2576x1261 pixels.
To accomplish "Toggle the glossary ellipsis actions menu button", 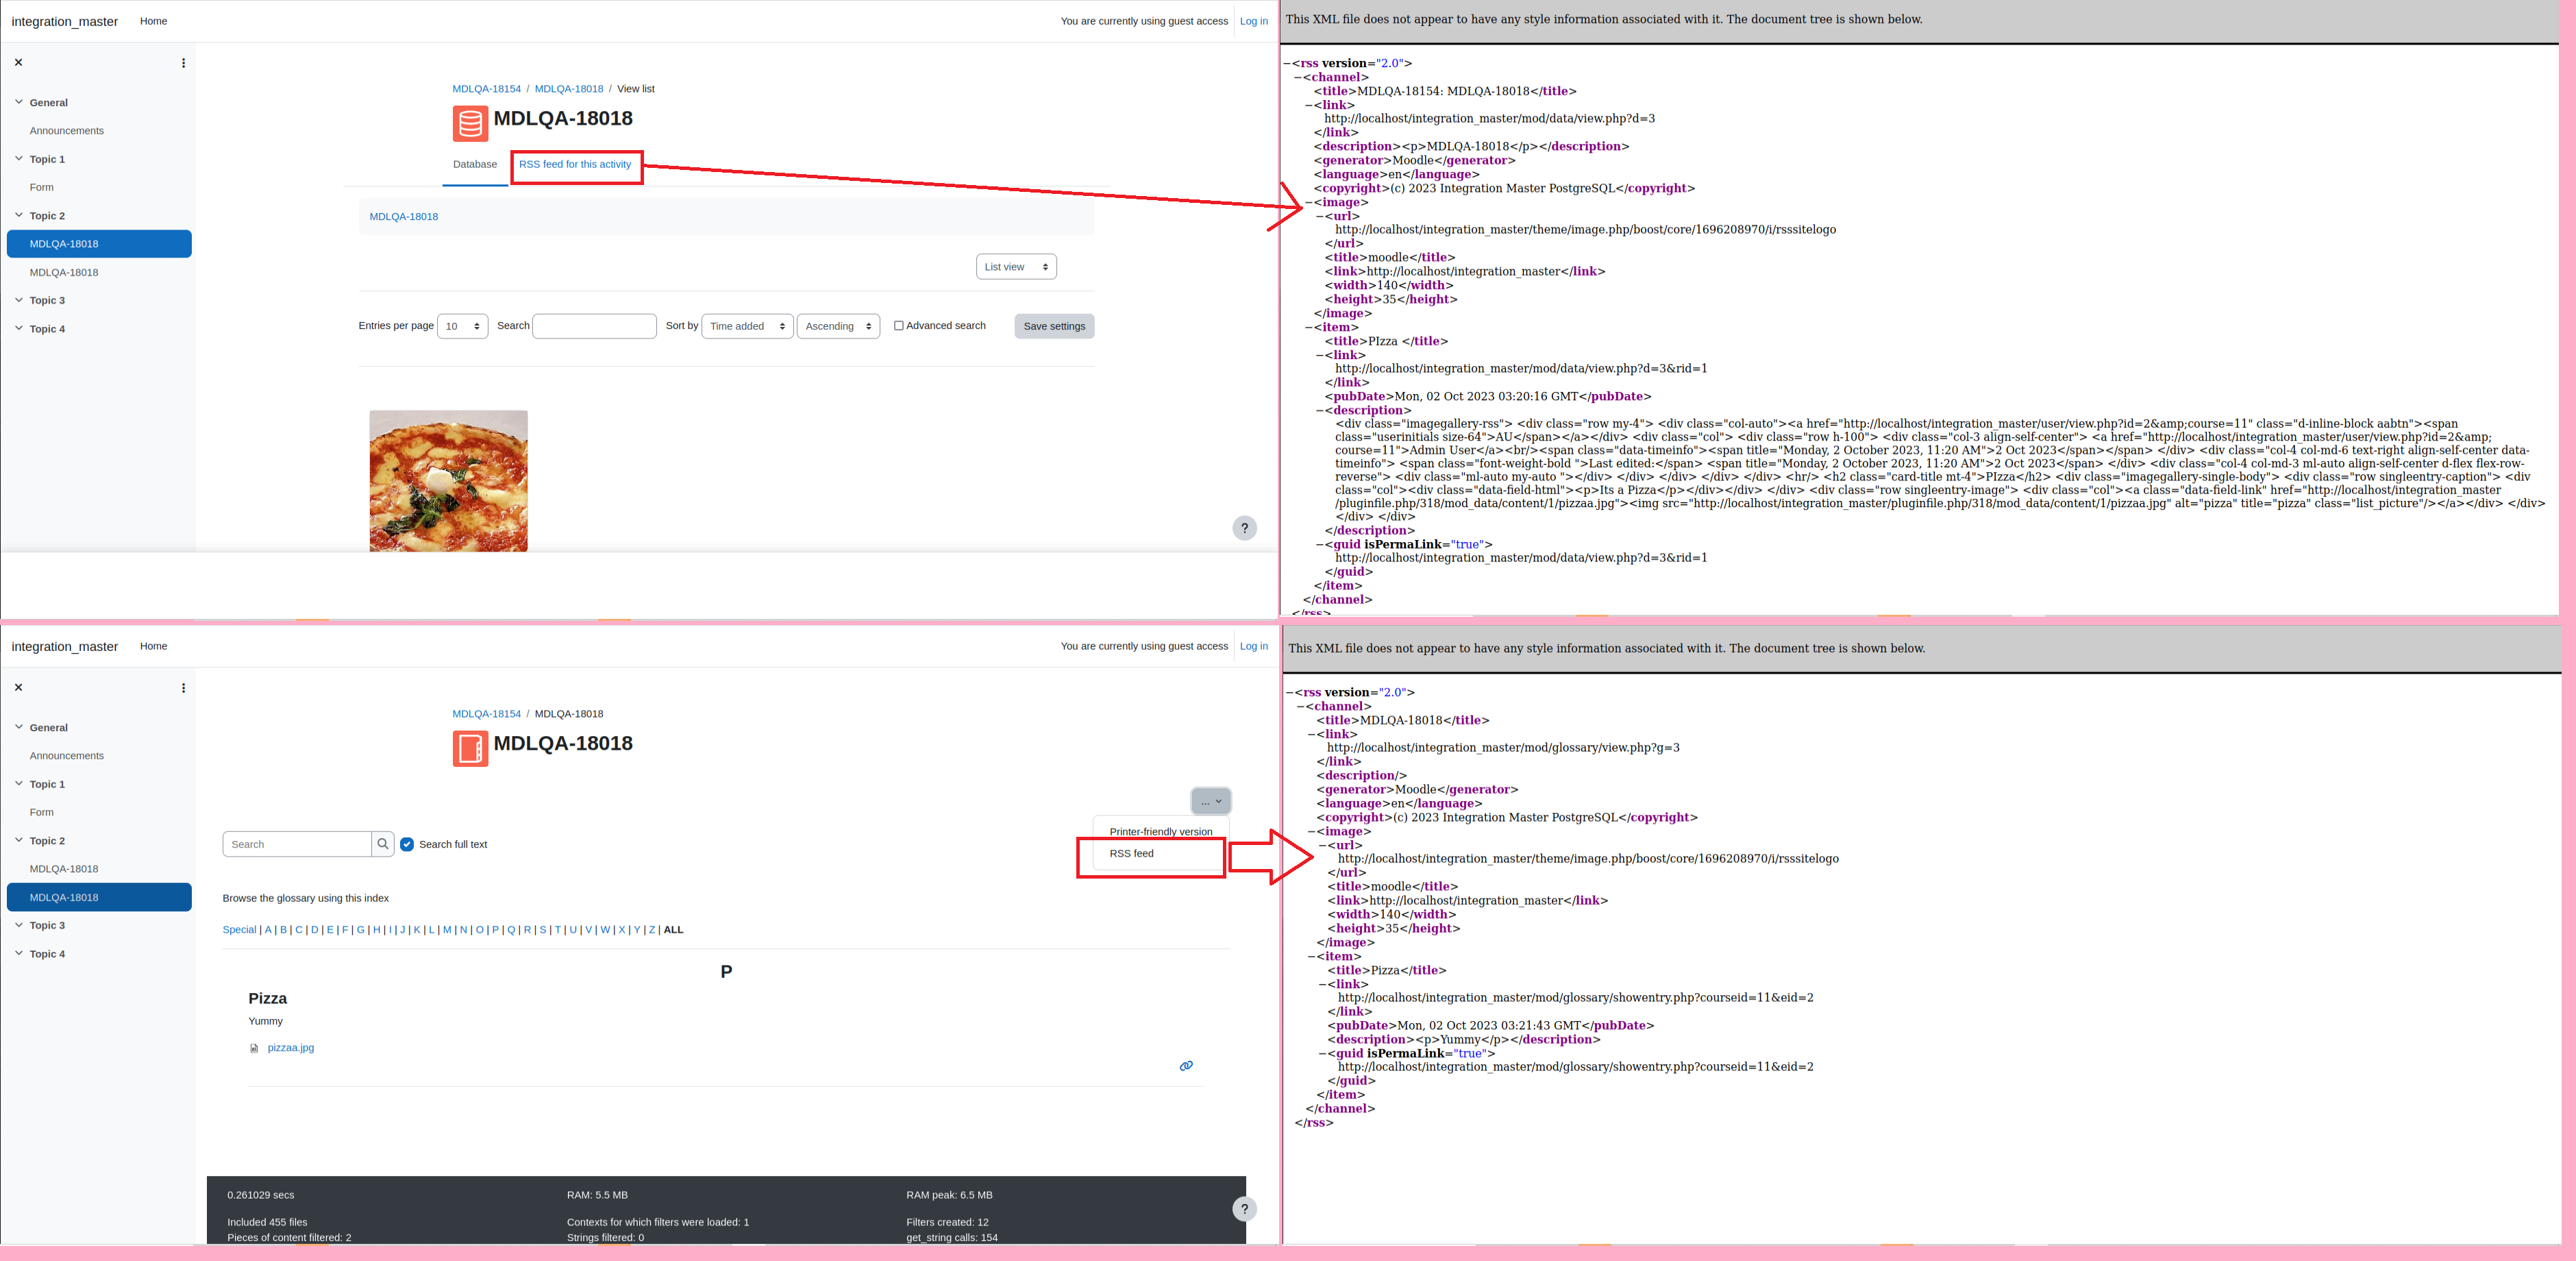I will click(x=1211, y=801).
